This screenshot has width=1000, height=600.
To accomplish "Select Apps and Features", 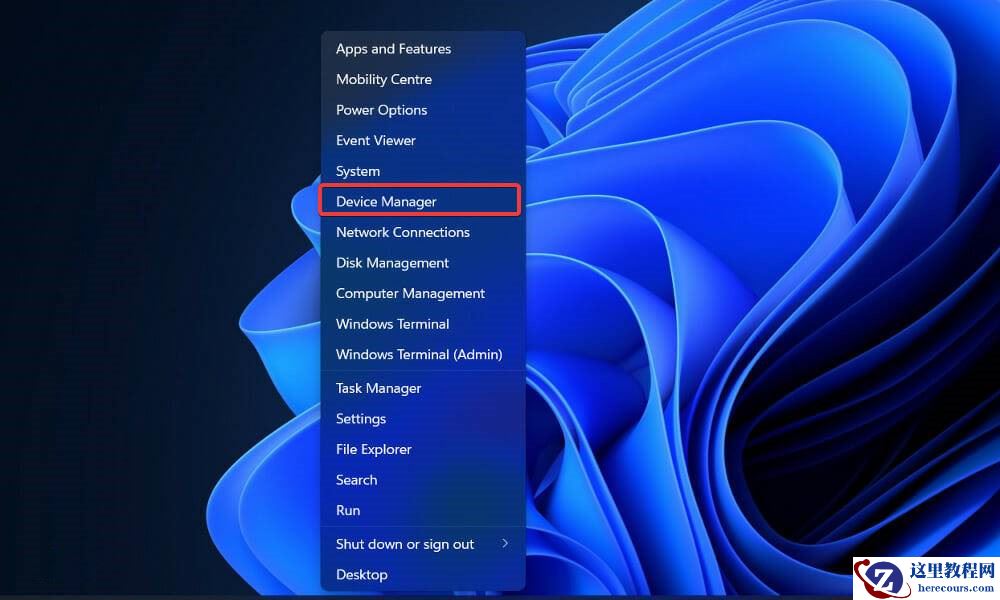I will [393, 48].
